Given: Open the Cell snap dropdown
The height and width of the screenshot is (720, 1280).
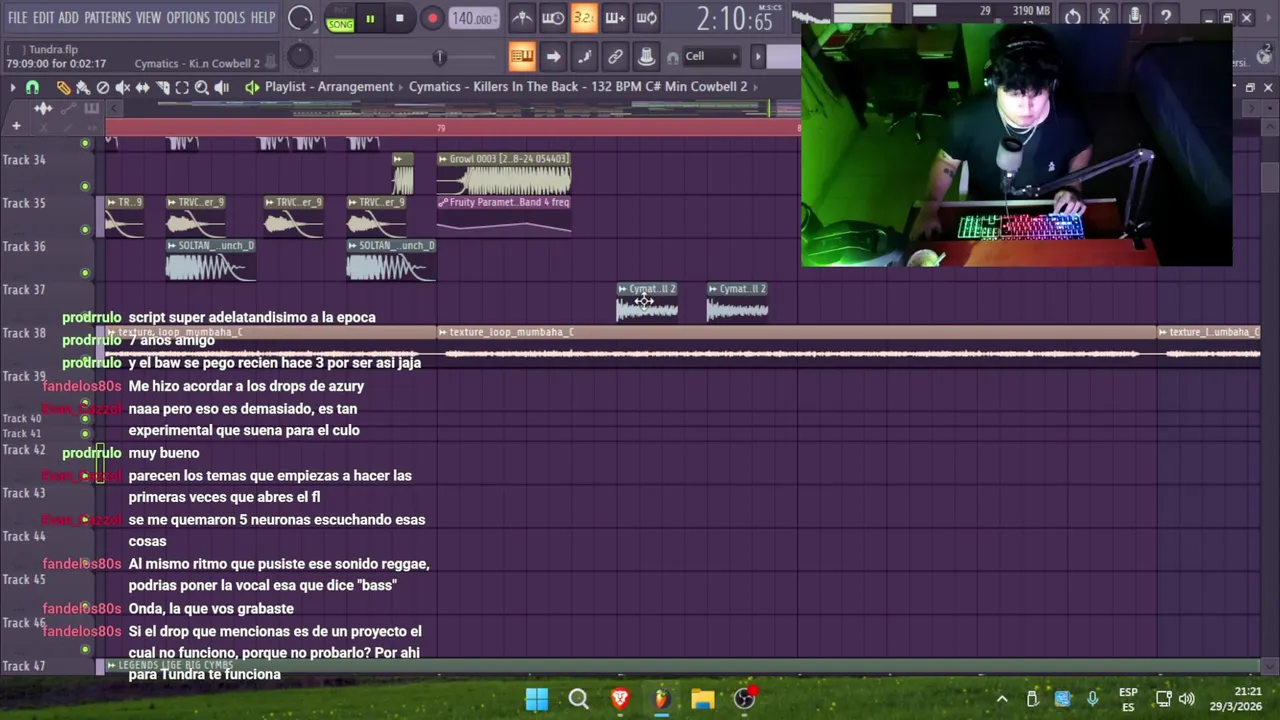Looking at the screenshot, I should click(x=710, y=56).
